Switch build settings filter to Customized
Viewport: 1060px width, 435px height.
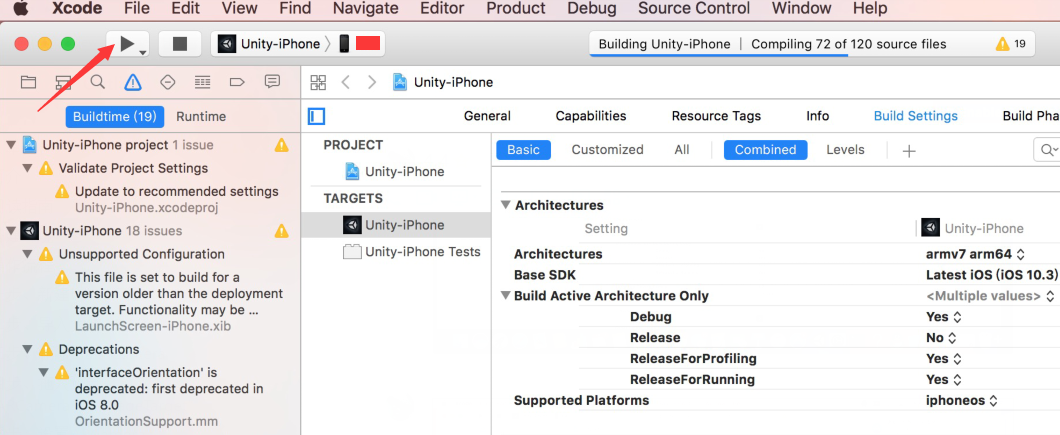(607, 150)
